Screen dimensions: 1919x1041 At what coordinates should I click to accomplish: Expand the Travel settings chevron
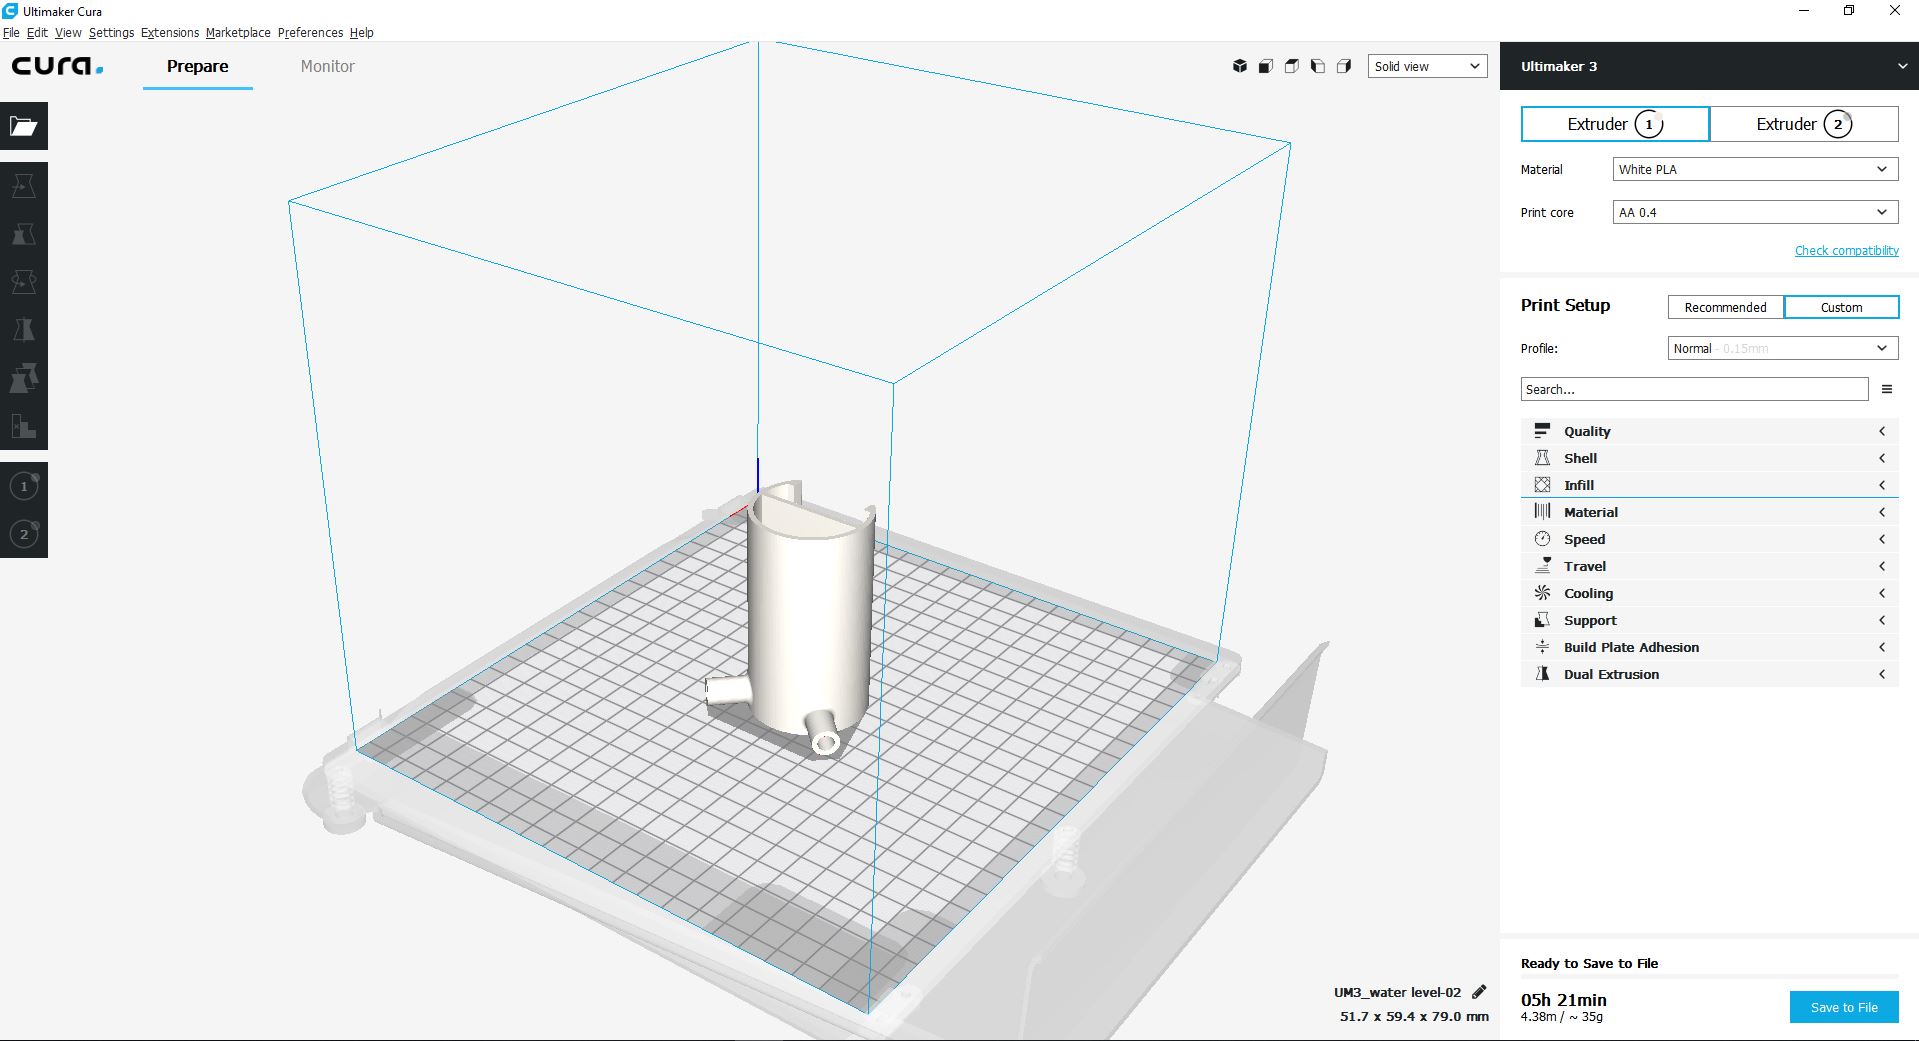pos(1882,566)
